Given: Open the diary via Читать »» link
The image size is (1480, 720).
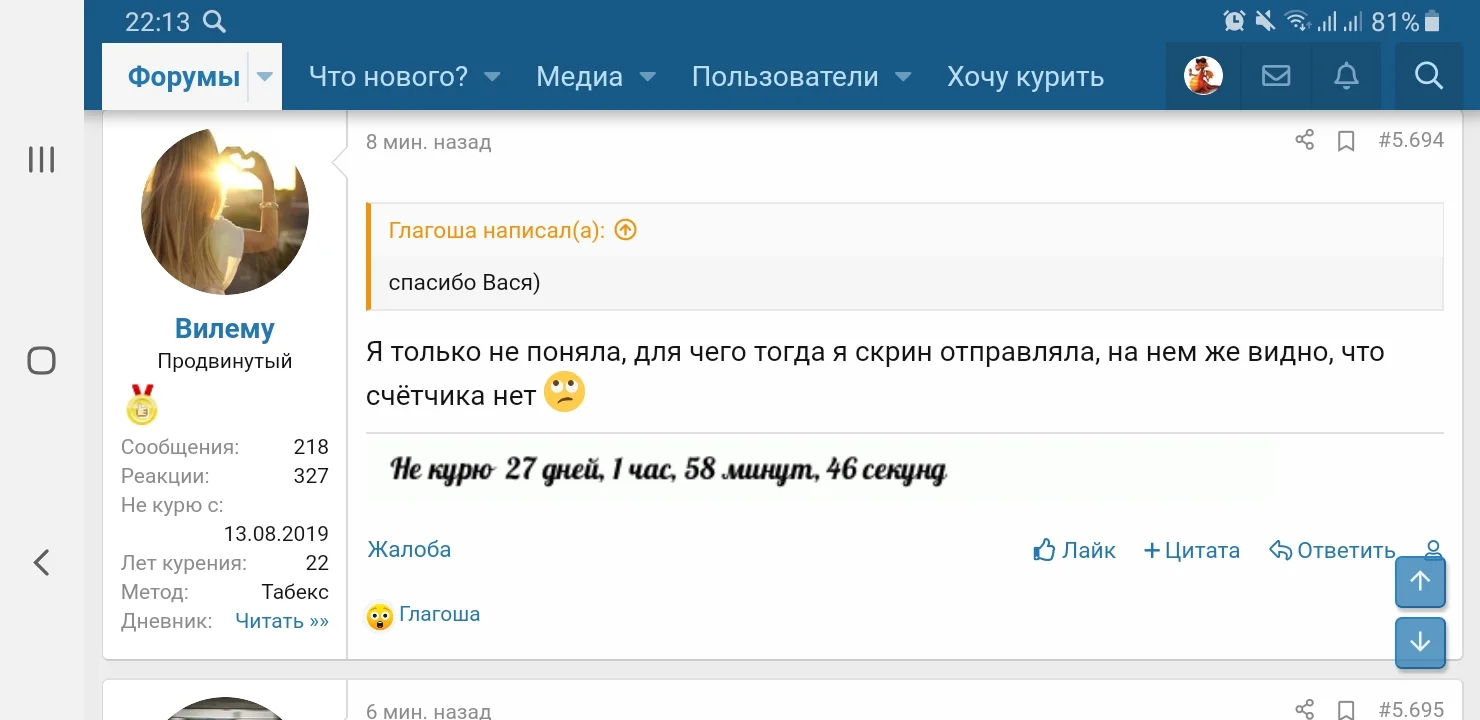Looking at the screenshot, I should coord(281,620).
